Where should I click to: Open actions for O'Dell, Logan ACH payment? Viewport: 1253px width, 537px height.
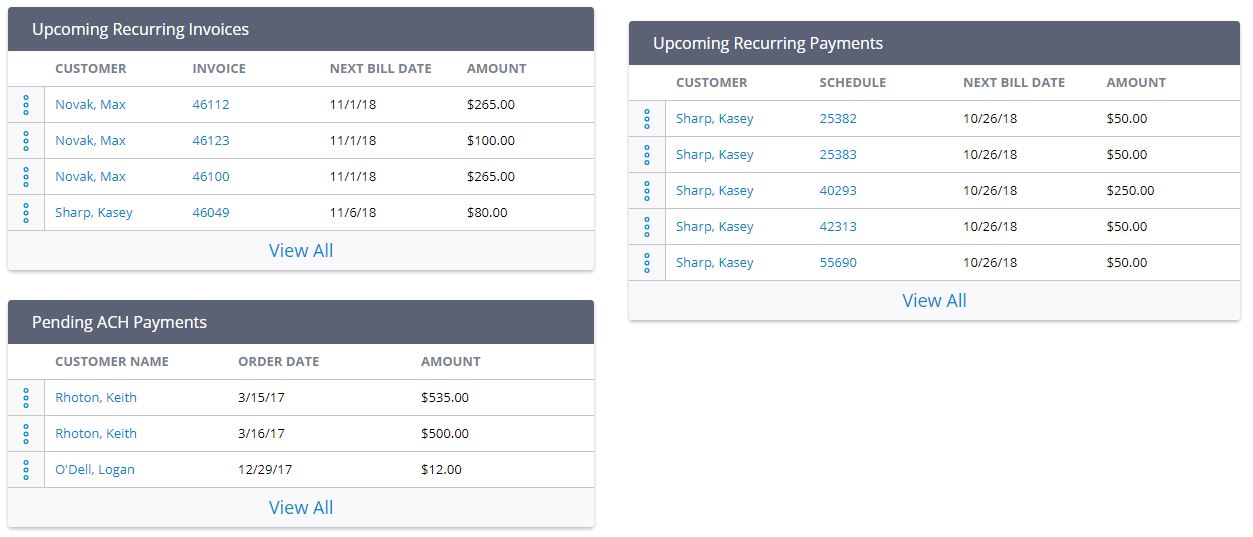pos(26,470)
